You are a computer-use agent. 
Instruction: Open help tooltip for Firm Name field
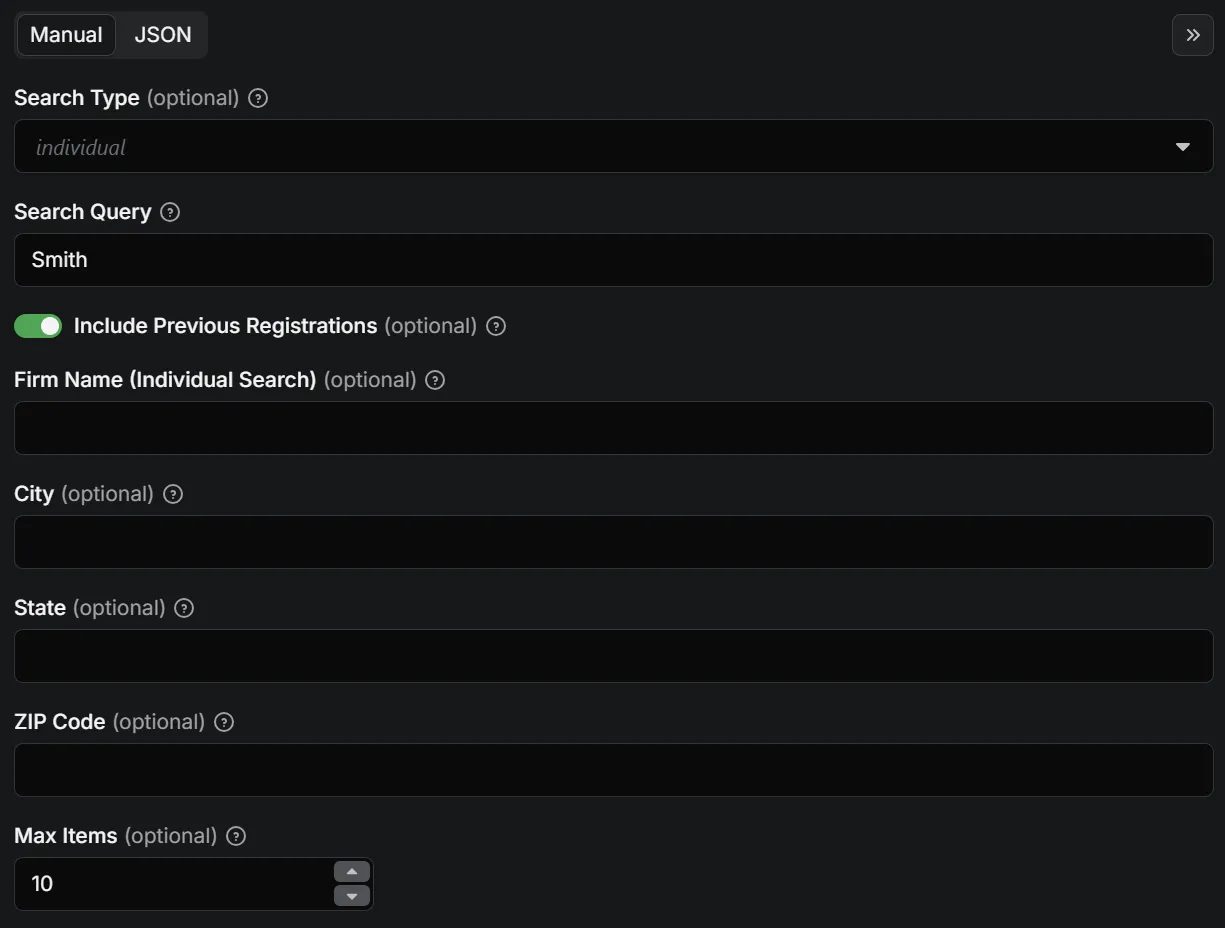pyautogui.click(x=435, y=380)
